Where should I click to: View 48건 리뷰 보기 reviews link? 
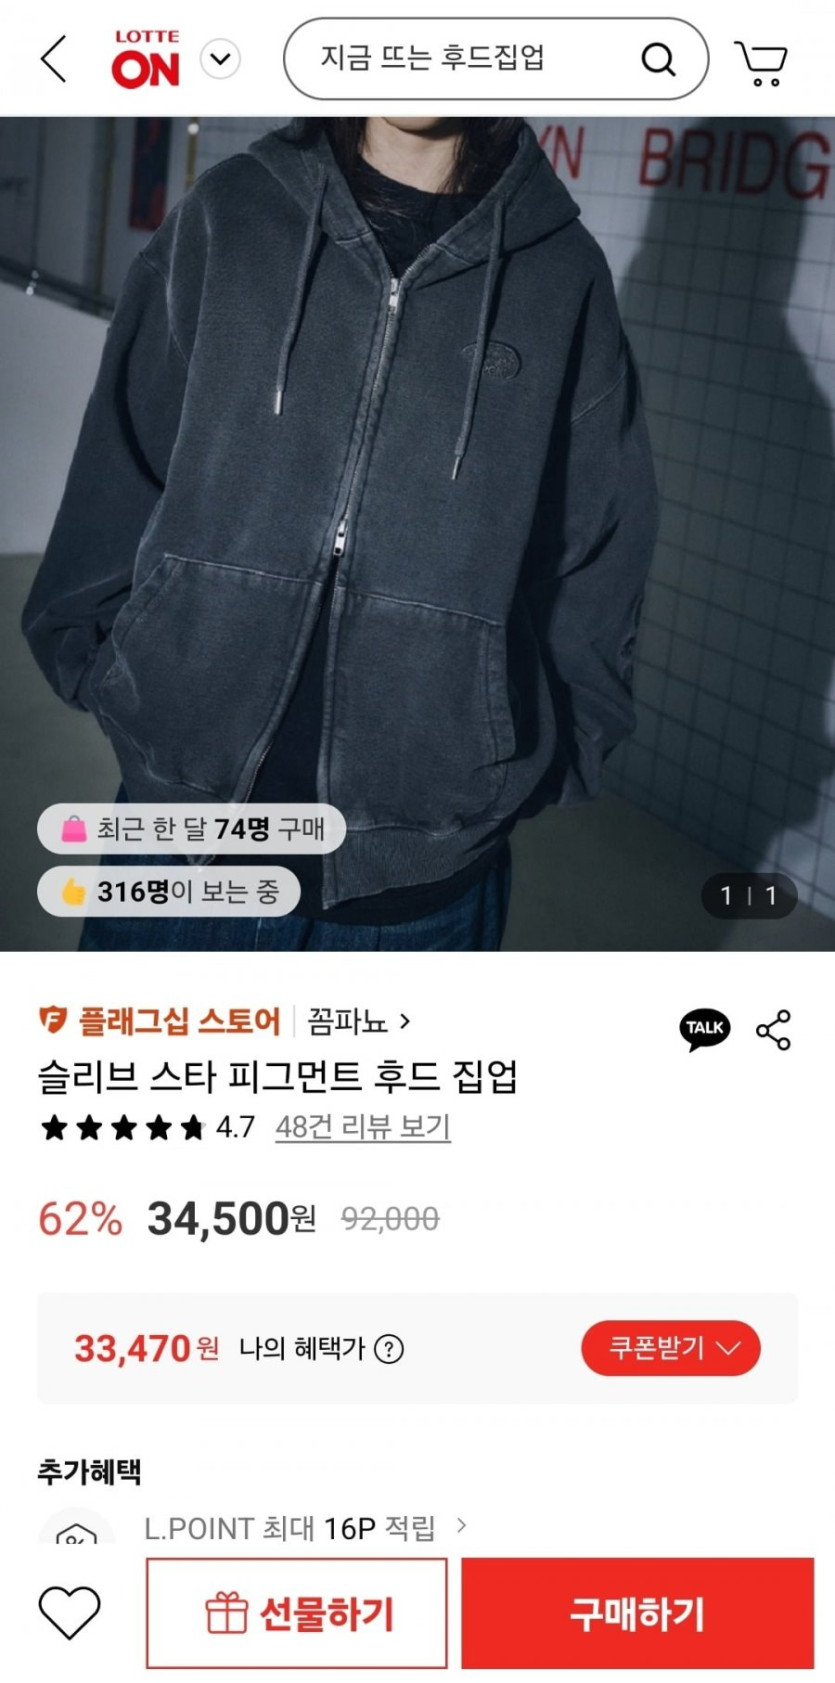363,1127
